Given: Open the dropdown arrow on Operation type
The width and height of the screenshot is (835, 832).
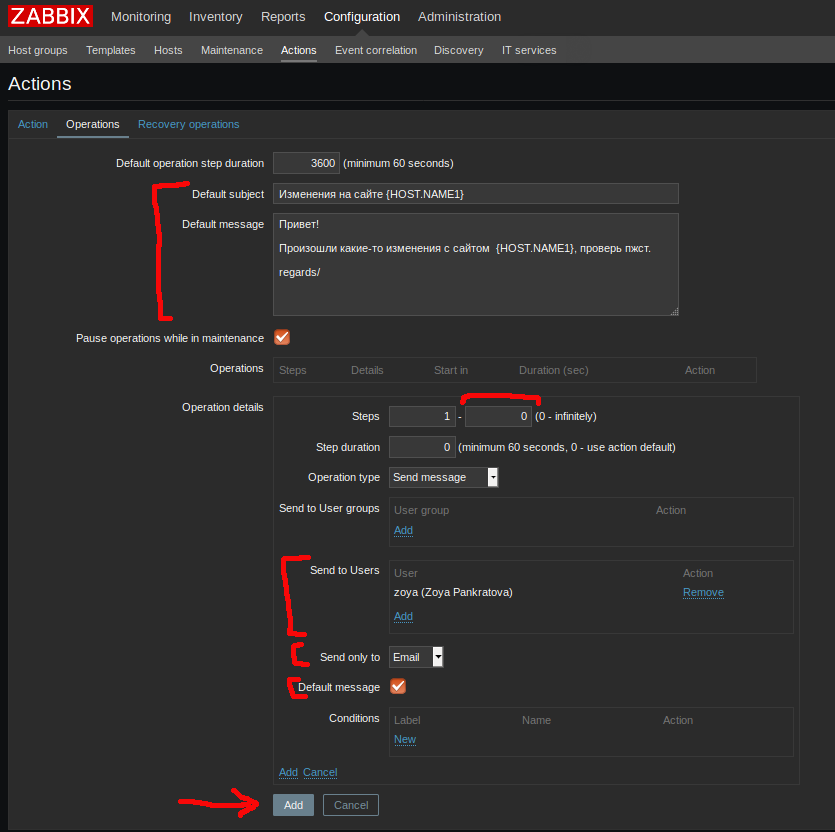Looking at the screenshot, I should tap(490, 477).
